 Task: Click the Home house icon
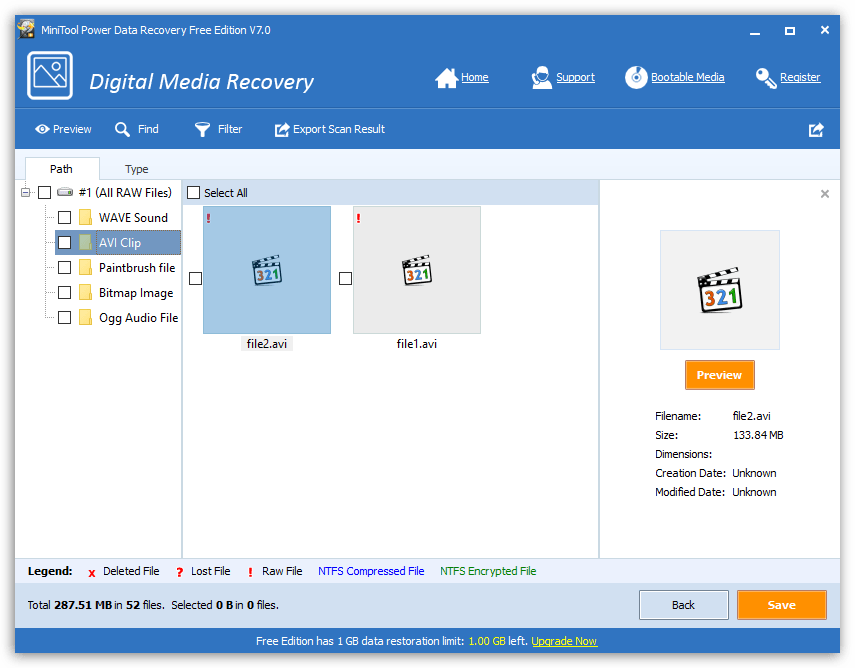[446, 78]
